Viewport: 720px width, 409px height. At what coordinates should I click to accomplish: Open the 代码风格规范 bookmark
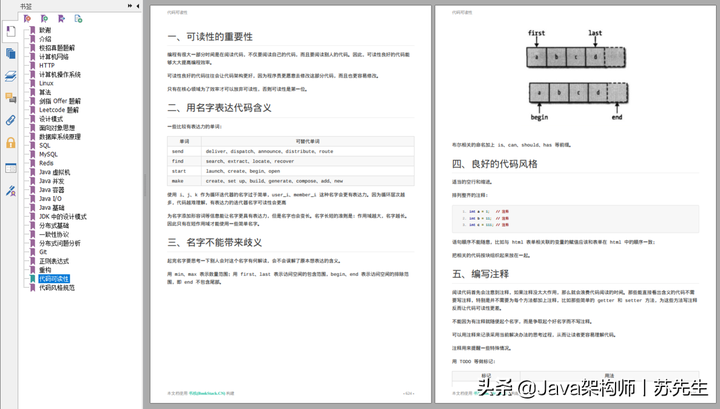56,288
